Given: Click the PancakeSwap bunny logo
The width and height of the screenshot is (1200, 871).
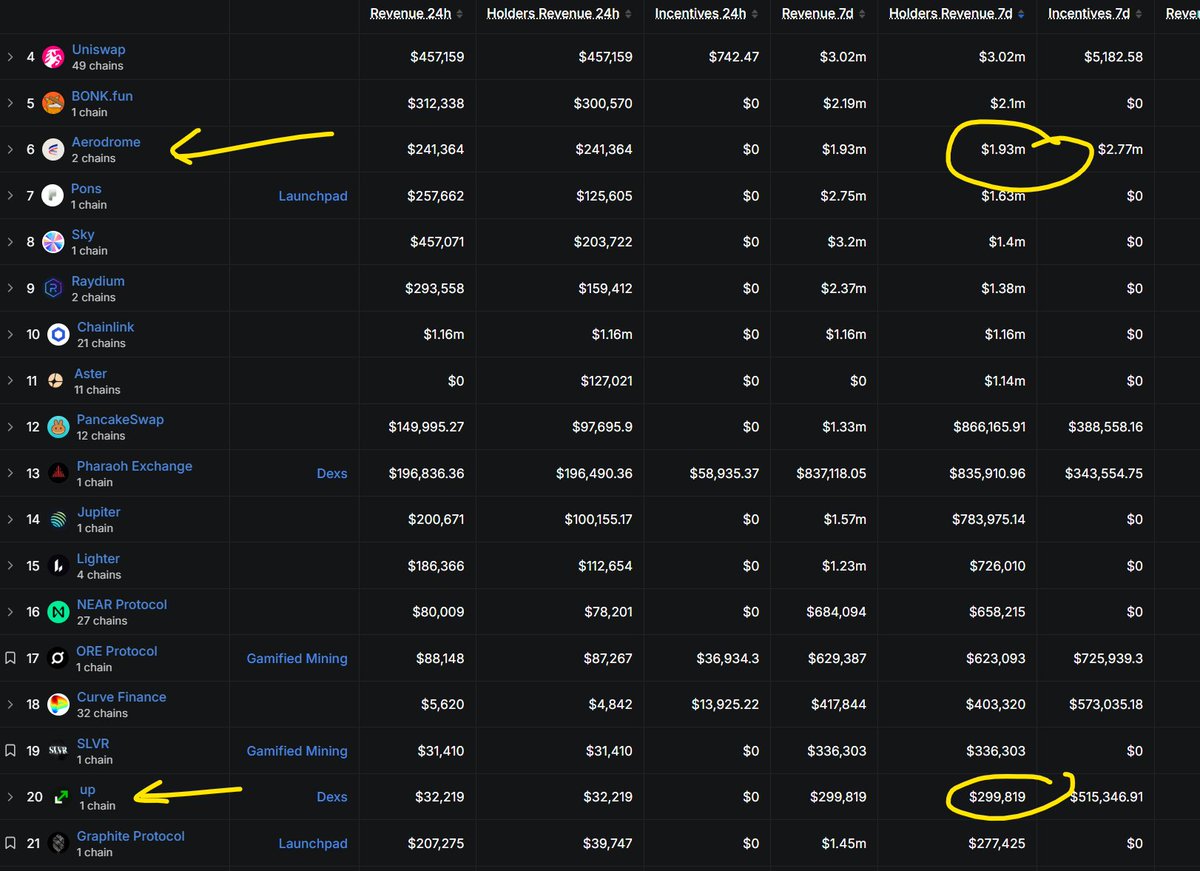Looking at the screenshot, I should 60,427.
